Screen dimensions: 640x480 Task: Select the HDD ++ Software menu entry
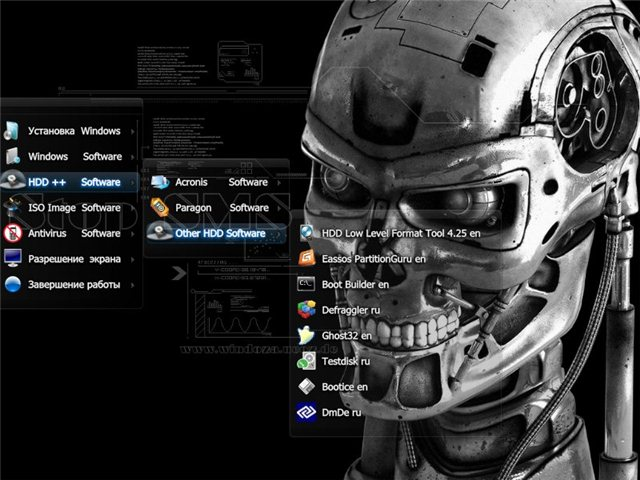pyautogui.click(x=74, y=182)
